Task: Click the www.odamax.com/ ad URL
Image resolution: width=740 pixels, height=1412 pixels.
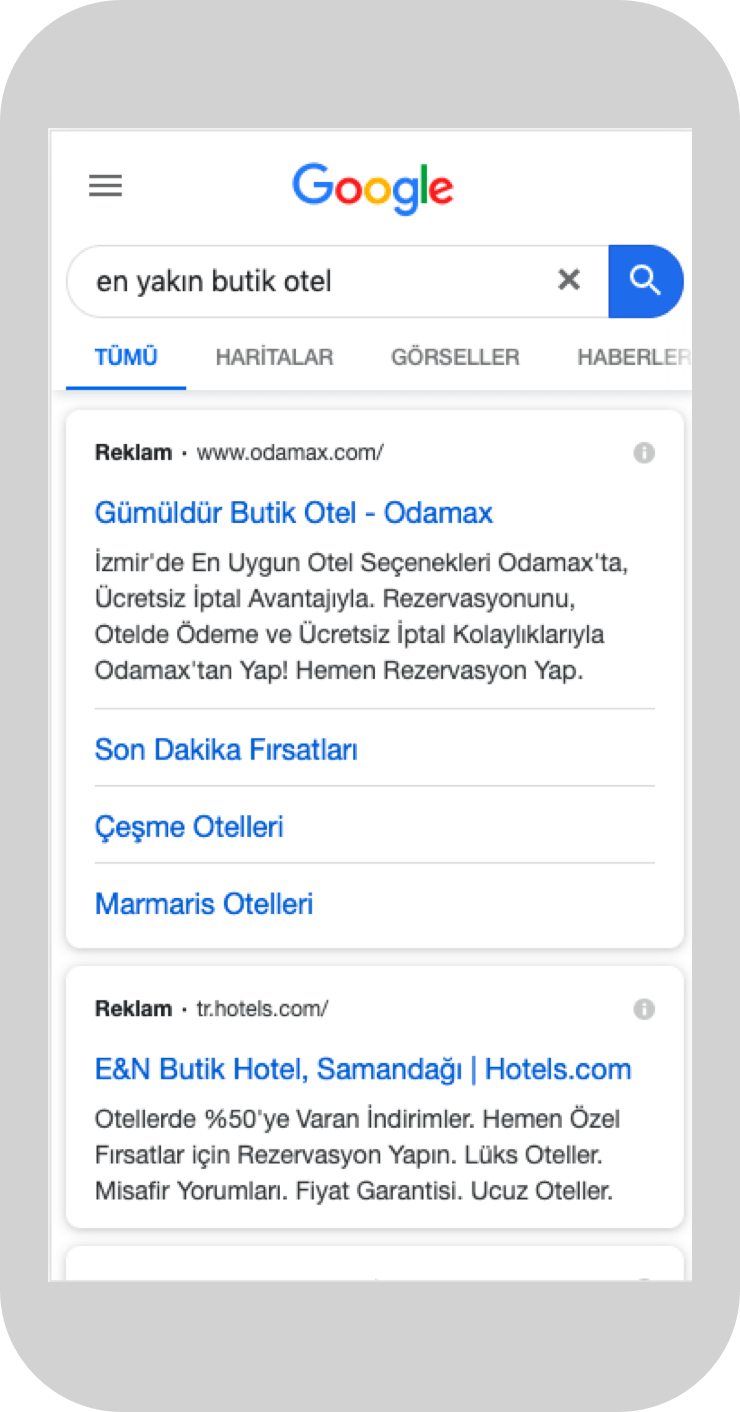Action: coord(290,453)
